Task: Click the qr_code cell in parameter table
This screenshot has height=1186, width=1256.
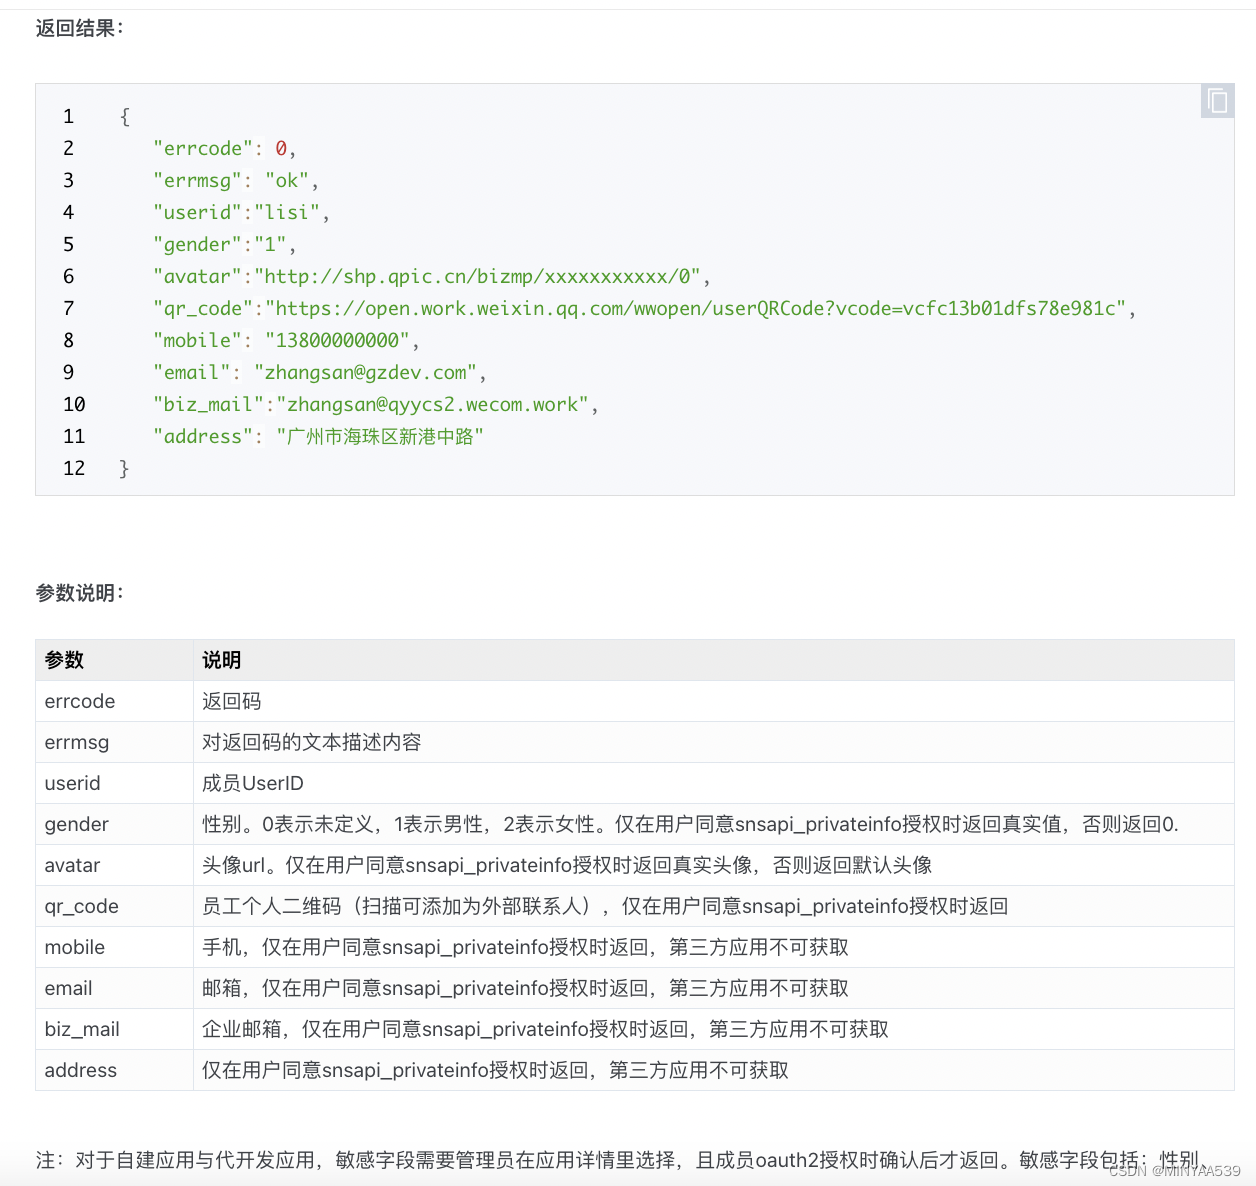Action: click(x=114, y=906)
